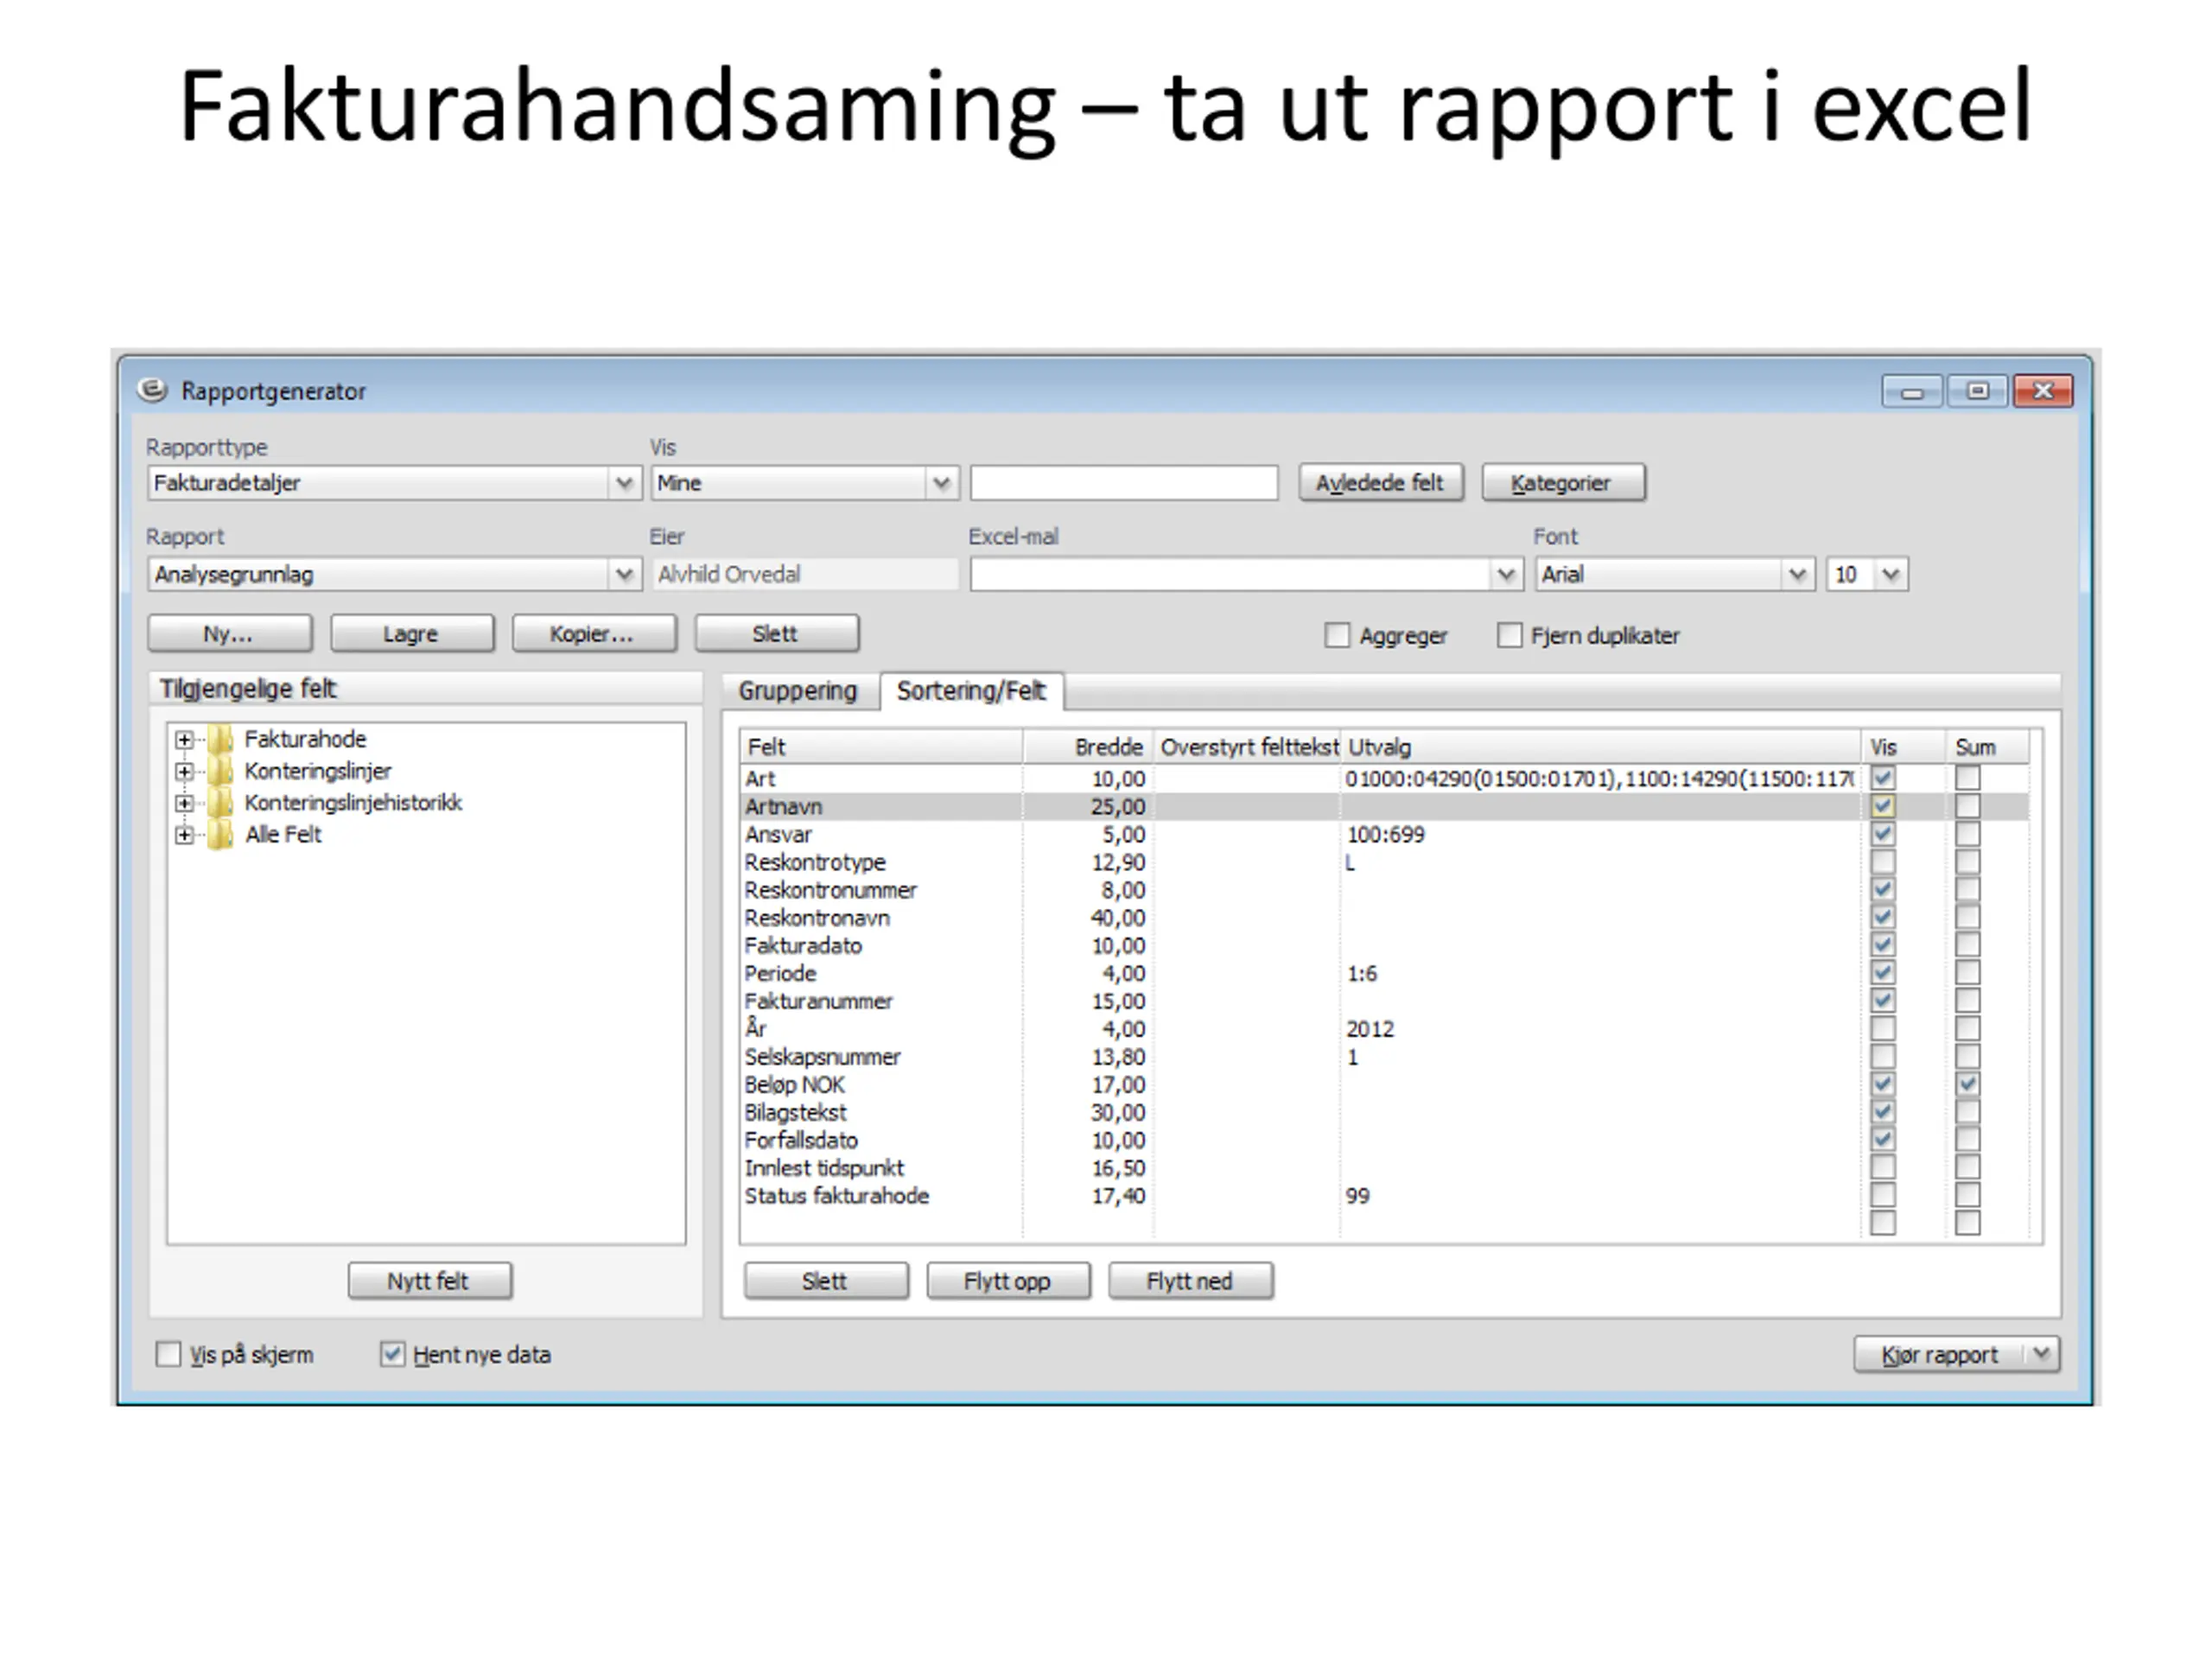The height and width of the screenshot is (1659, 2212).
Task: Click the Kjør rapport button
Action: click(x=1940, y=1354)
